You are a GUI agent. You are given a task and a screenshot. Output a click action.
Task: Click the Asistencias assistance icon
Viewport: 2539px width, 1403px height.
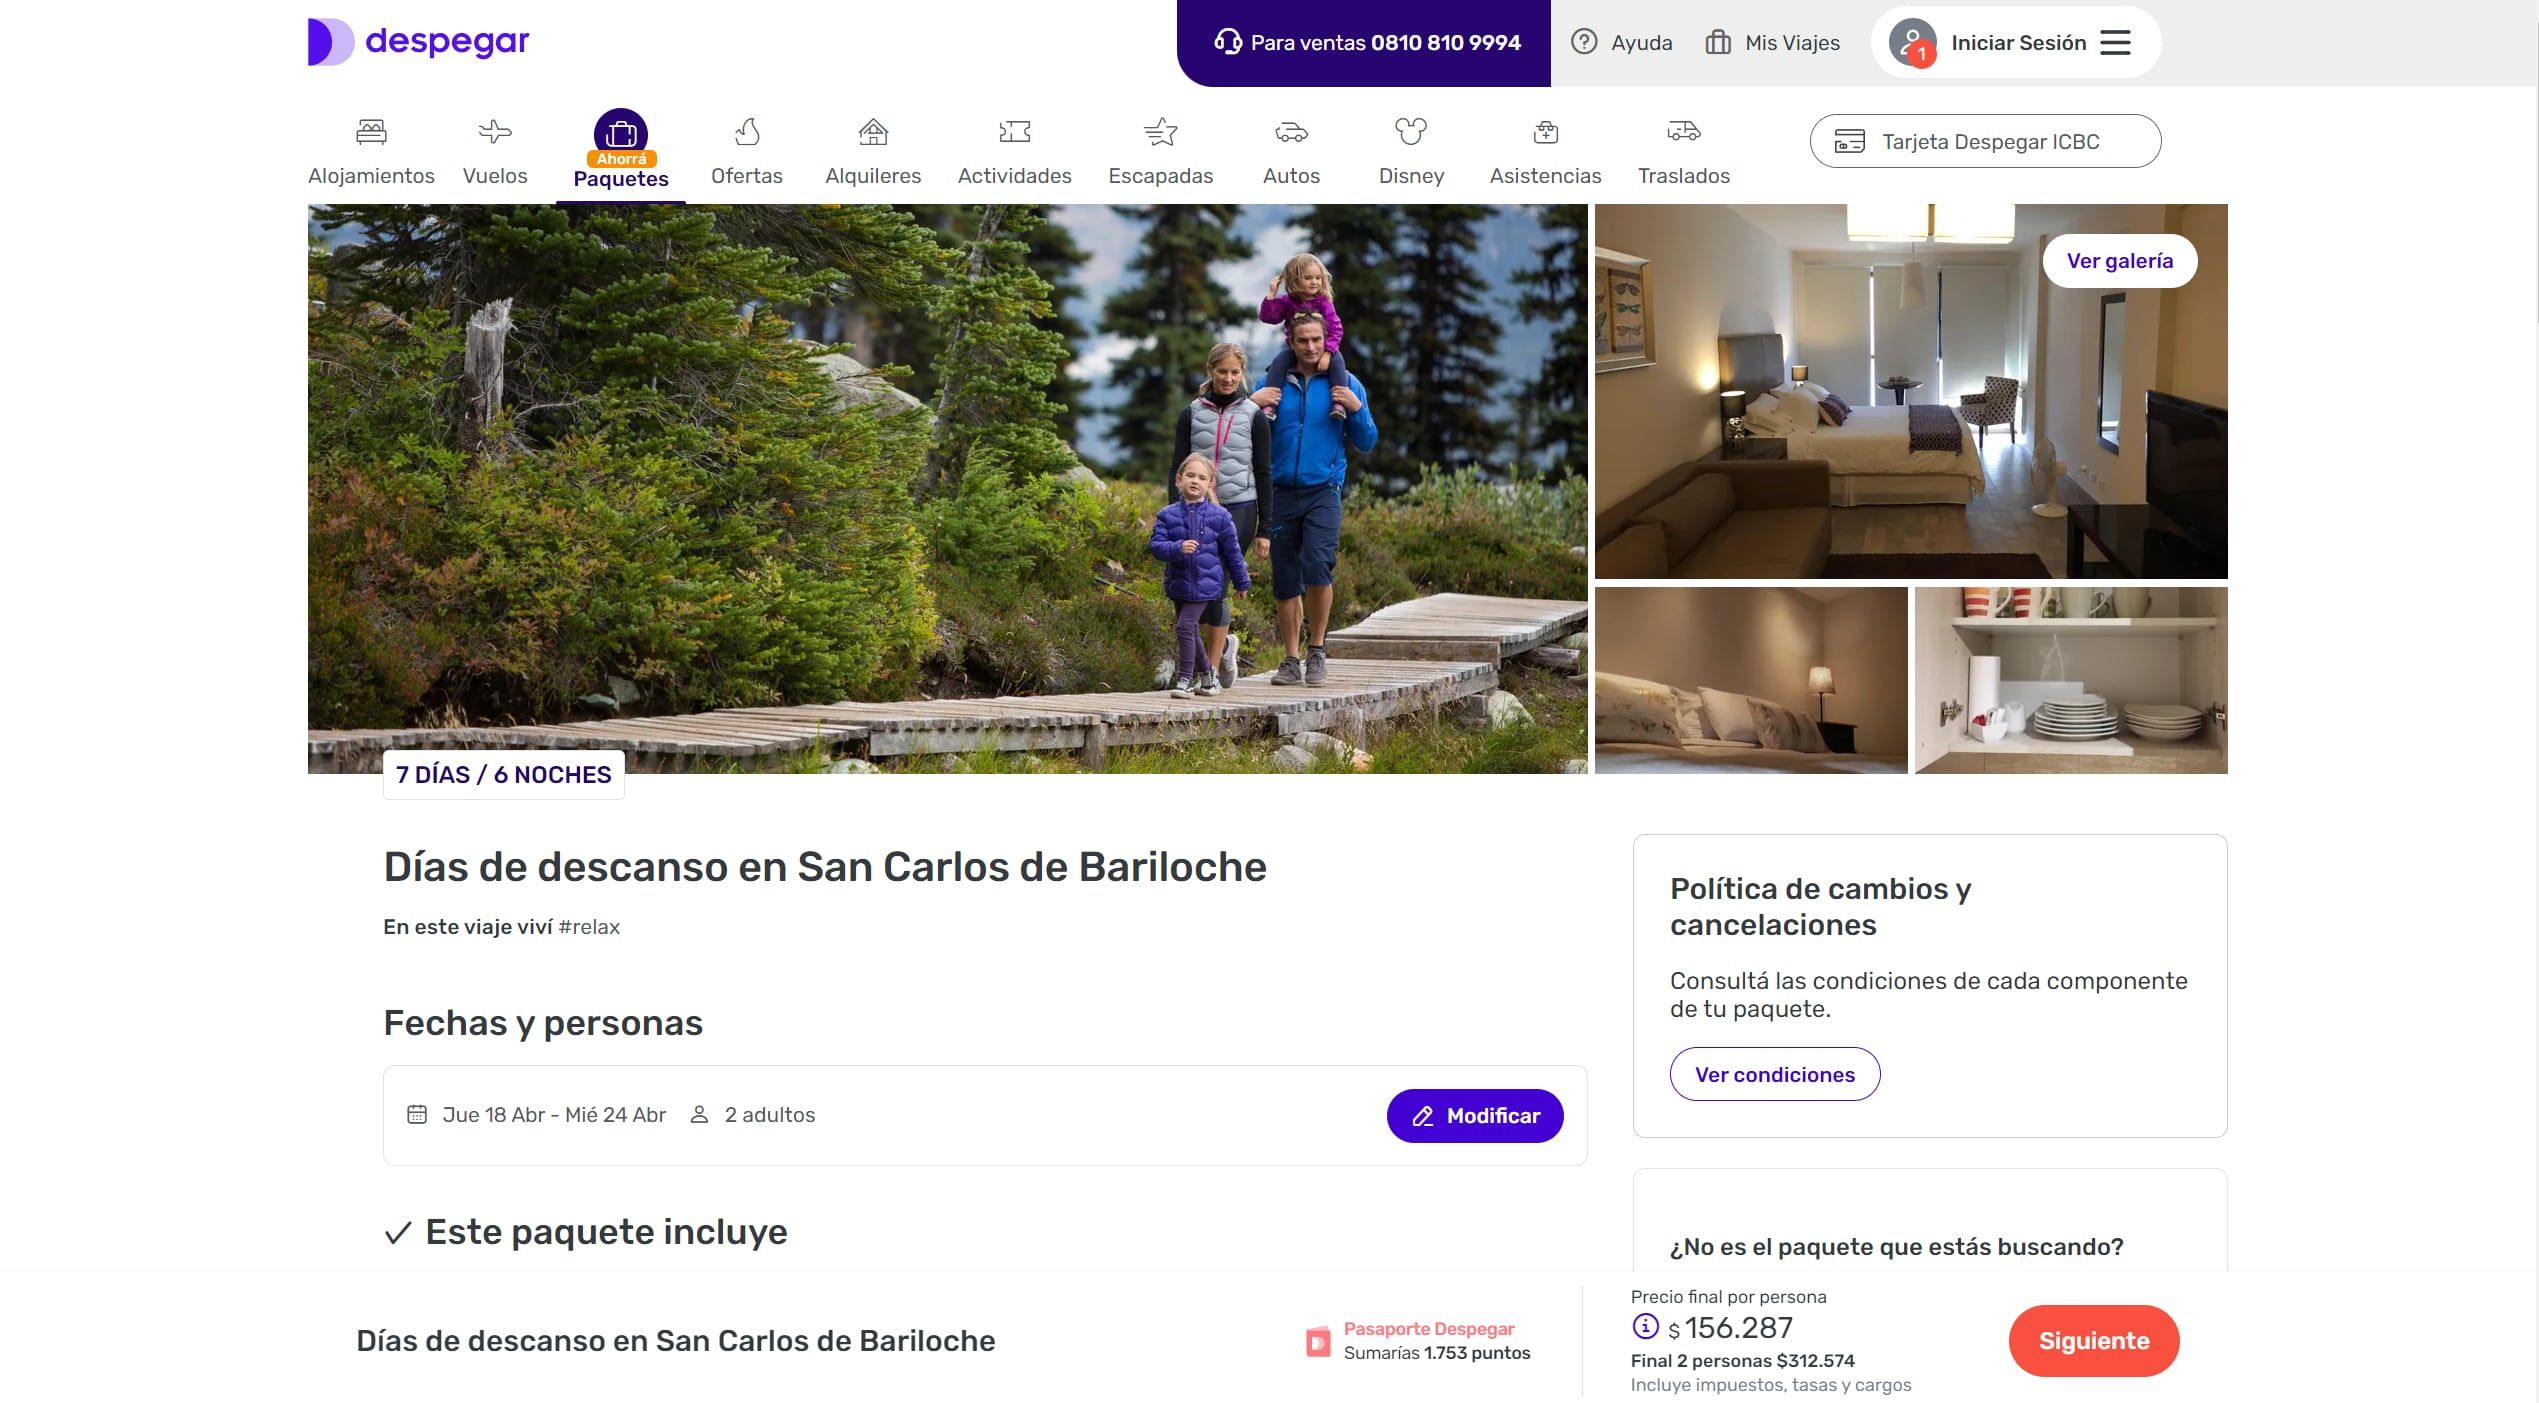click(1544, 131)
